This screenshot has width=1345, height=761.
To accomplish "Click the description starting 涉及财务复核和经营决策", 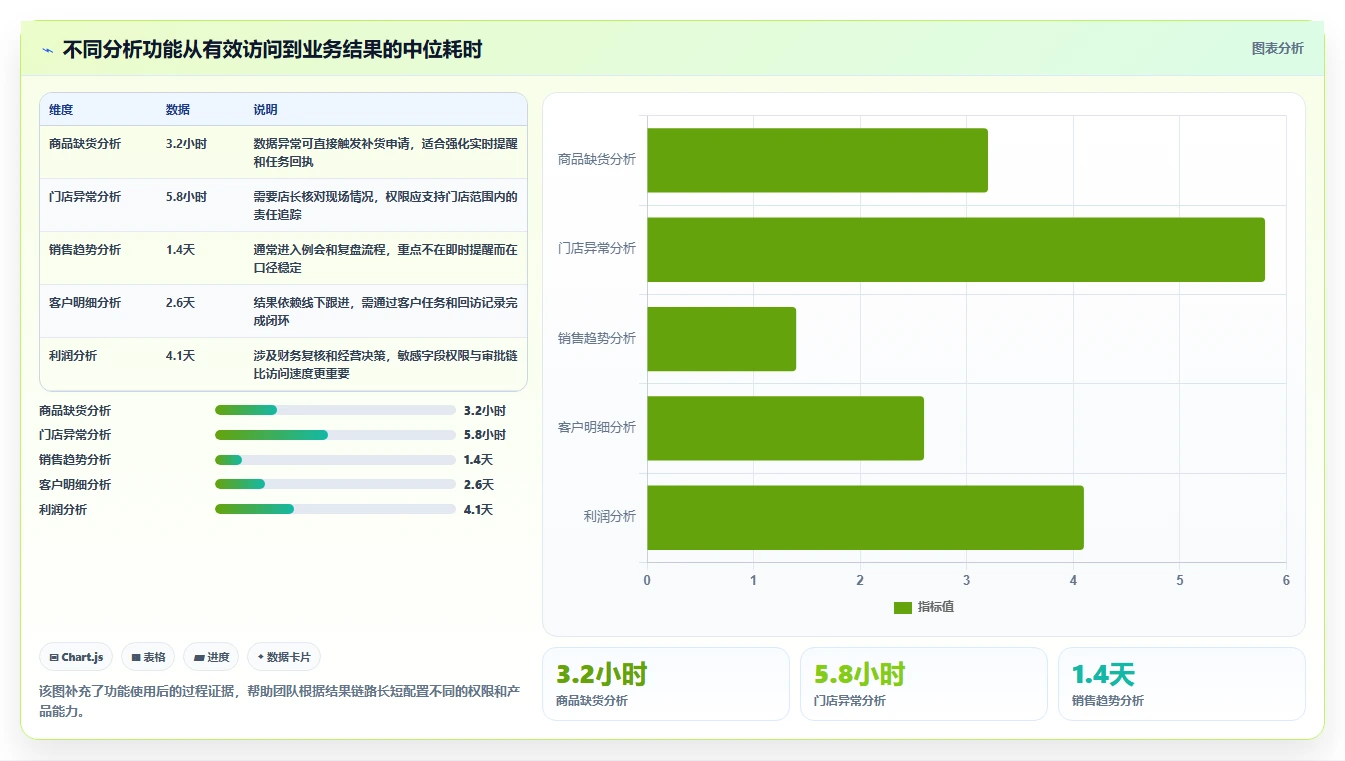I will (386, 365).
